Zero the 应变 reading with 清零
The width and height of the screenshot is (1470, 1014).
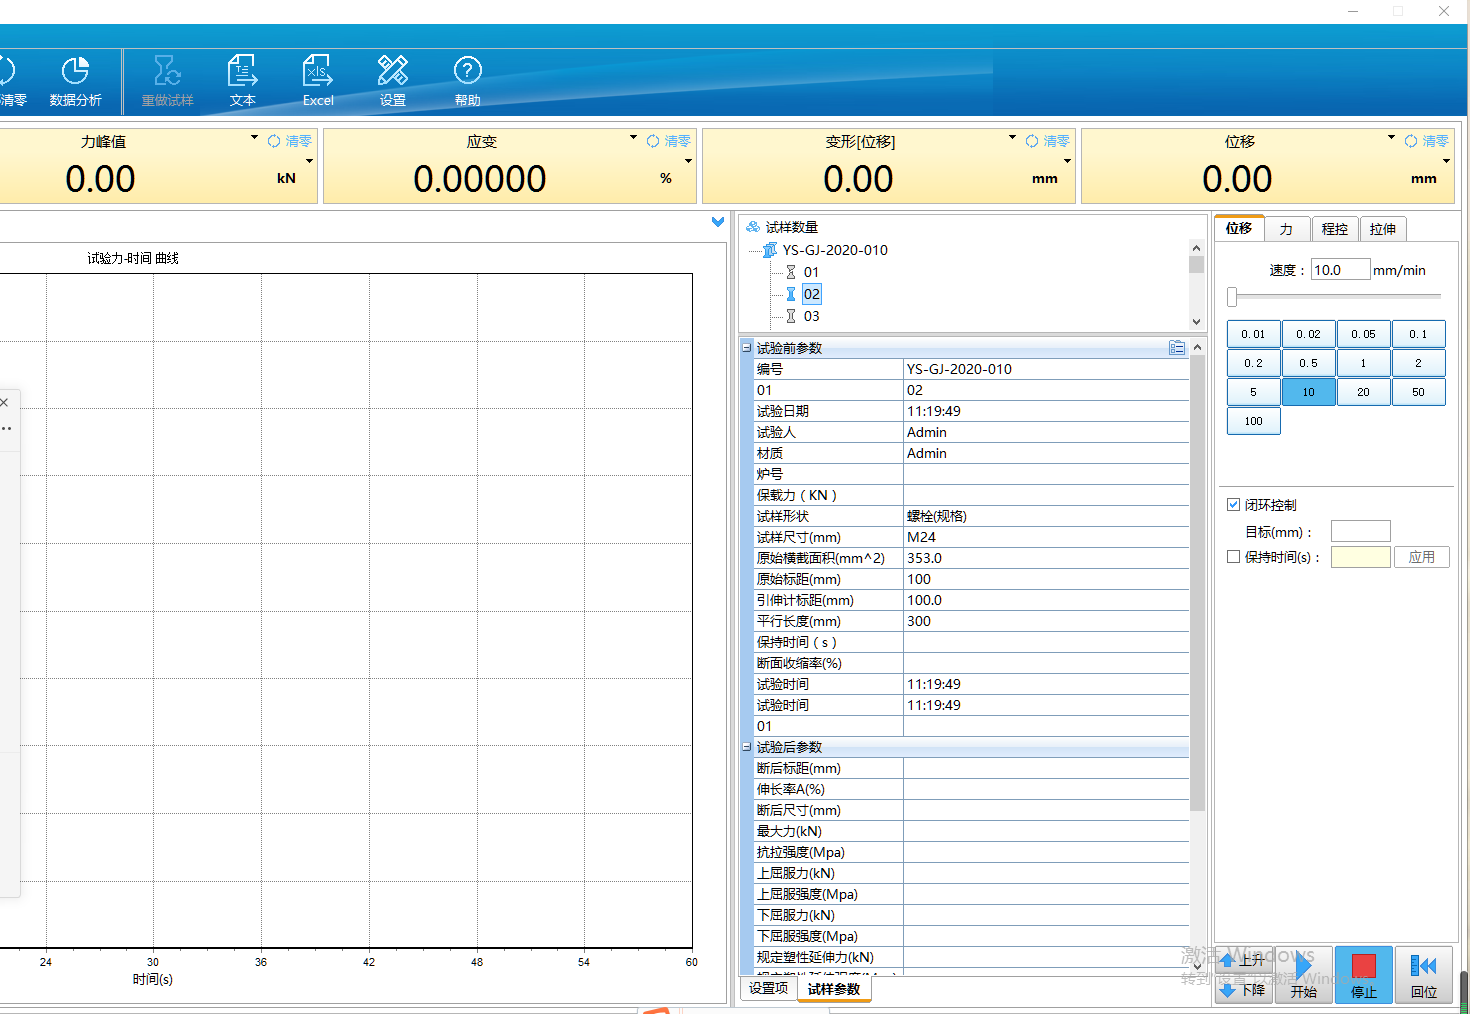669,141
